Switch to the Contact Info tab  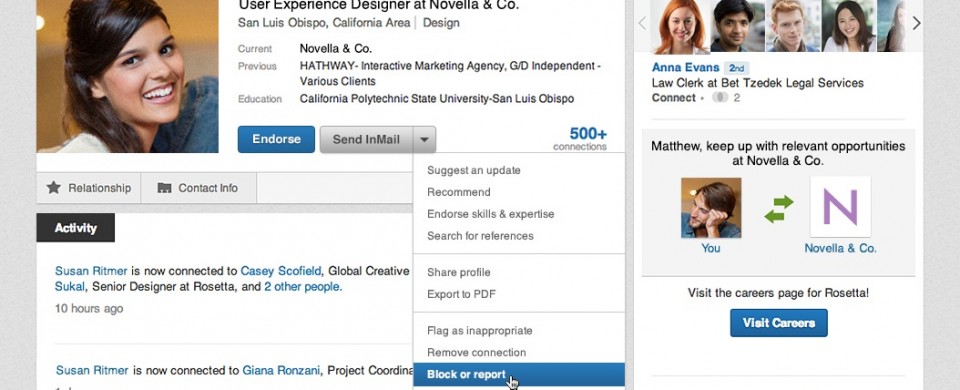pos(198,188)
